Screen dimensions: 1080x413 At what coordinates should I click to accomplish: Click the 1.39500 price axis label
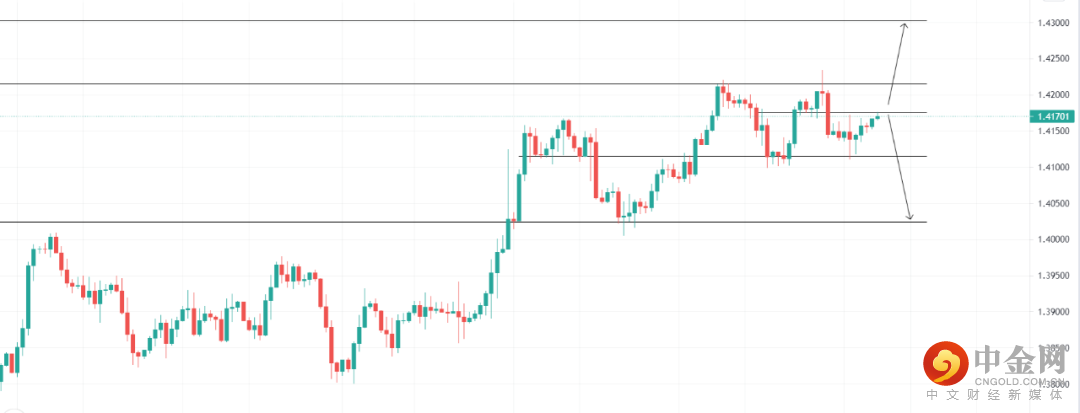(x=1052, y=275)
